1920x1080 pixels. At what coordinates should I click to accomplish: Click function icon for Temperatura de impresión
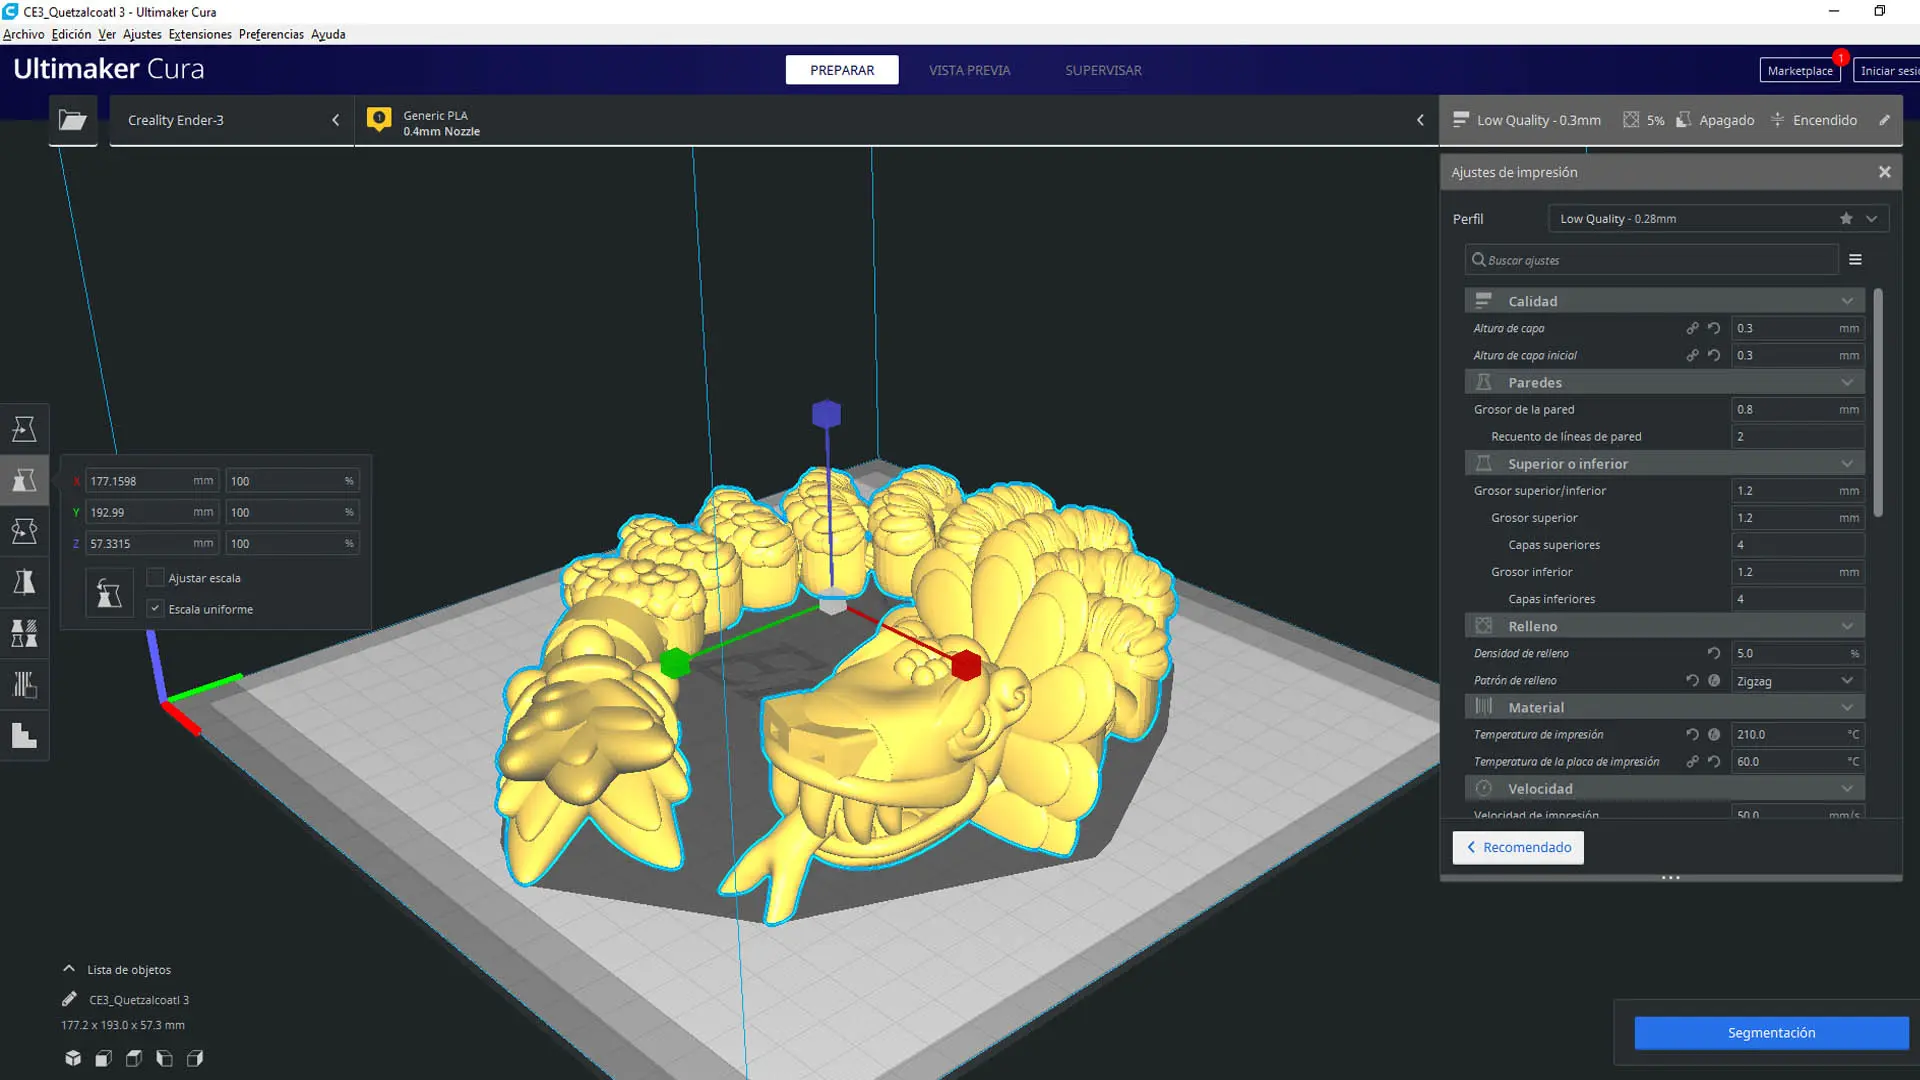(x=1714, y=734)
